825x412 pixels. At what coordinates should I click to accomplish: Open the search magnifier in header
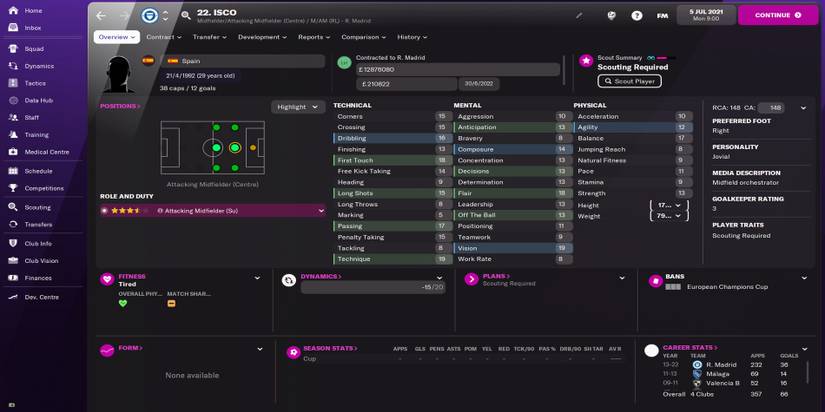[186, 16]
